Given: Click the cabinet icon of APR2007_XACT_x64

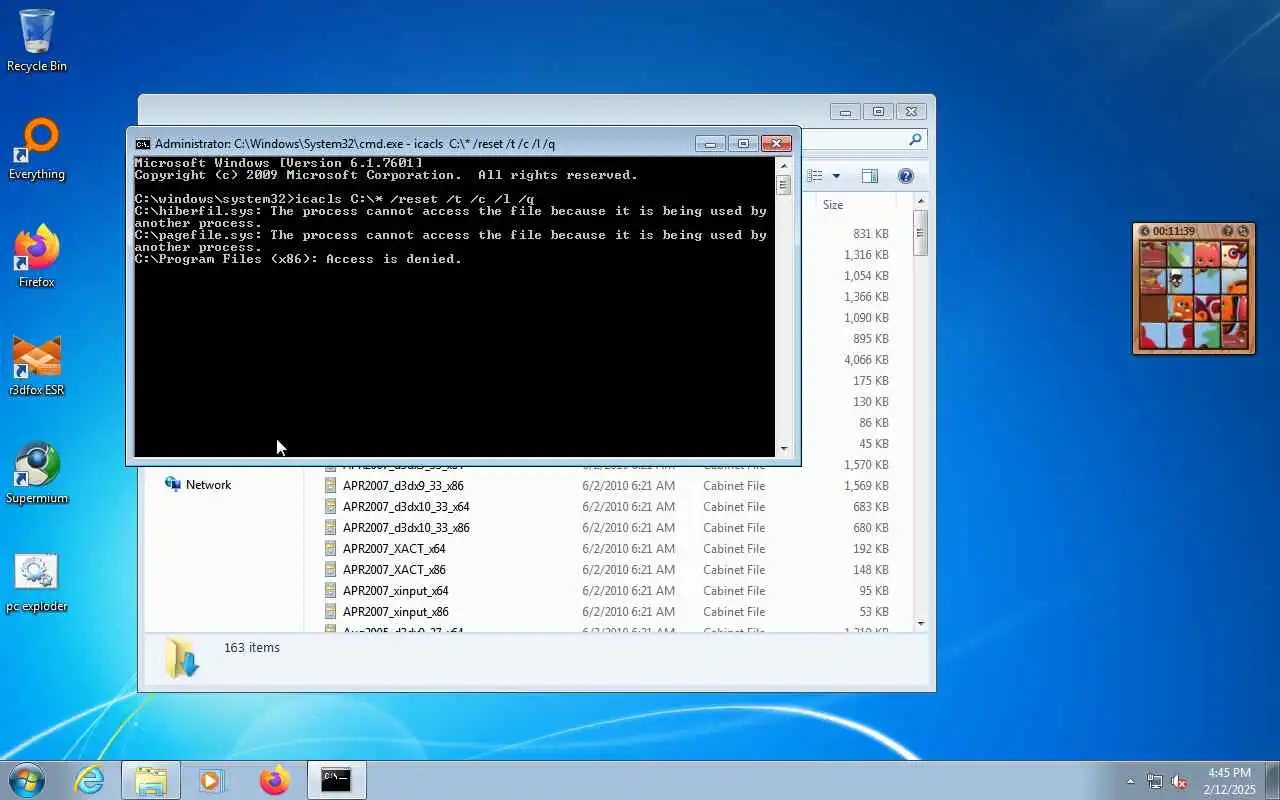Looking at the screenshot, I should pyautogui.click(x=331, y=549).
